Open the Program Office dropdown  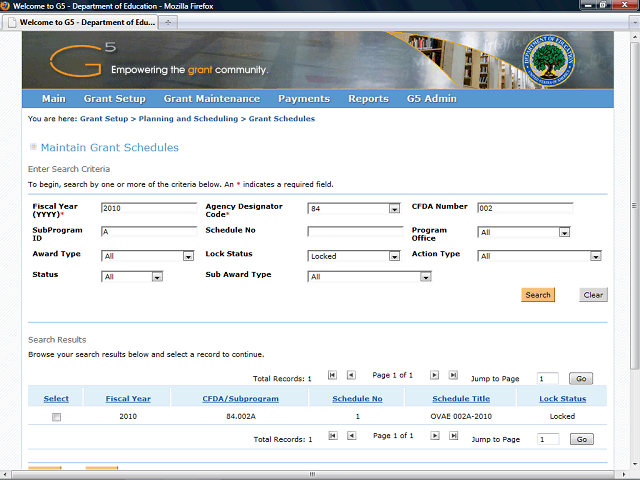pos(564,233)
